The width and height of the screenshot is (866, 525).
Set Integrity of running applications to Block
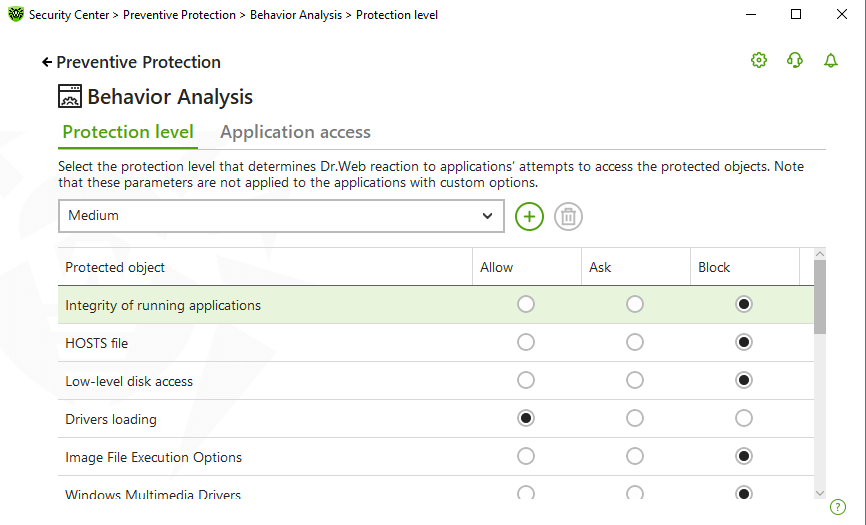(x=744, y=304)
